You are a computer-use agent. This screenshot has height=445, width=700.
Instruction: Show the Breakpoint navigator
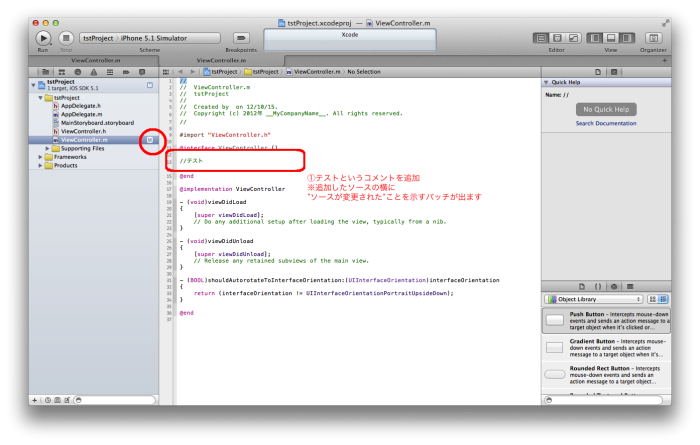(x=126, y=72)
